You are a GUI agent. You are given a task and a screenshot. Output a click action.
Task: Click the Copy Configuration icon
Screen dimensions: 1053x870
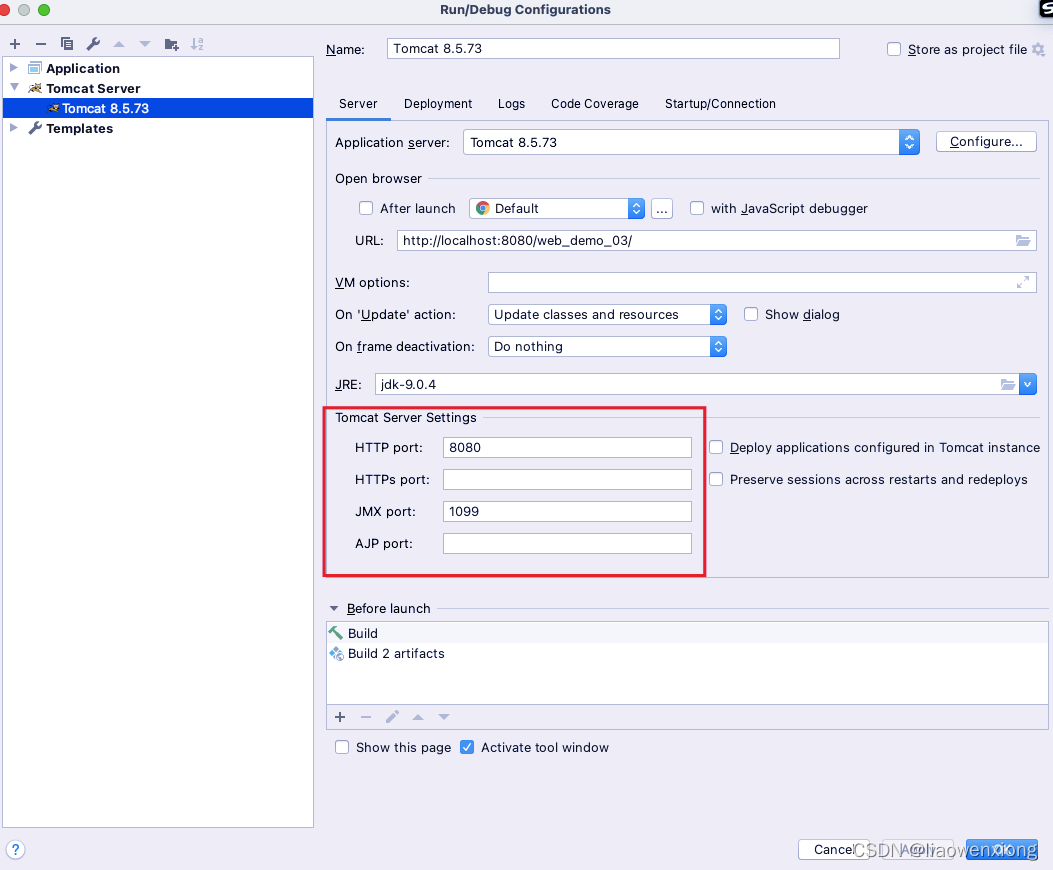click(x=66, y=44)
